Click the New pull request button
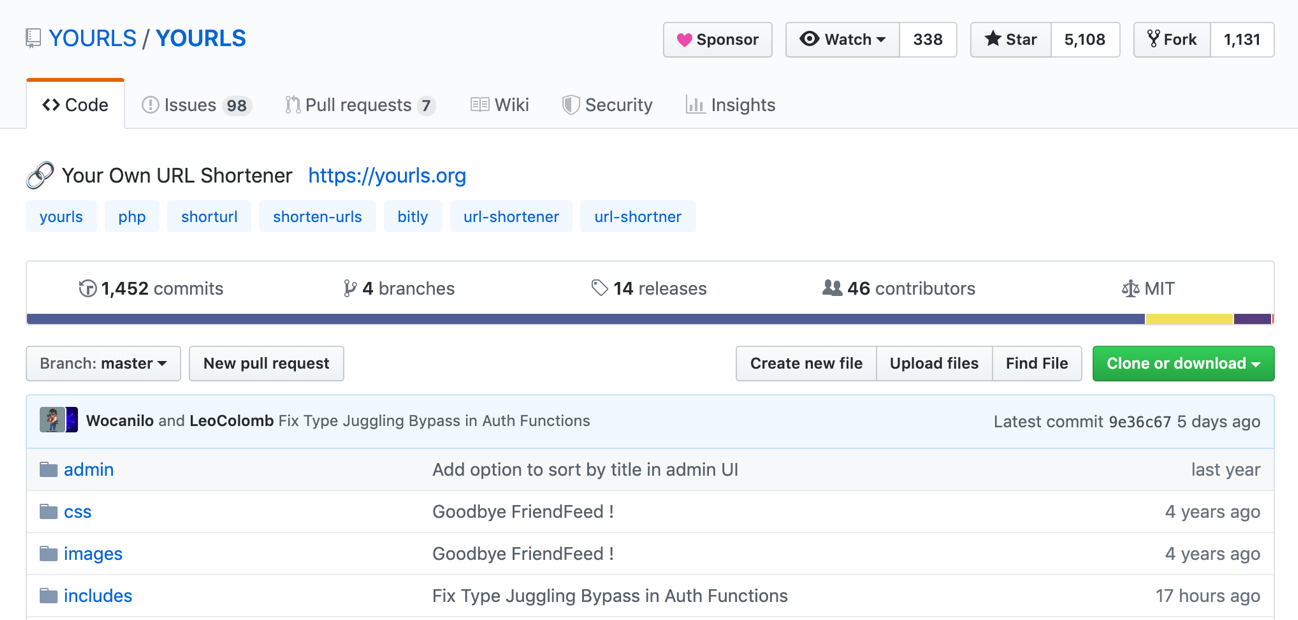This screenshot has height=620, width=1298. (x=266, y=363)
